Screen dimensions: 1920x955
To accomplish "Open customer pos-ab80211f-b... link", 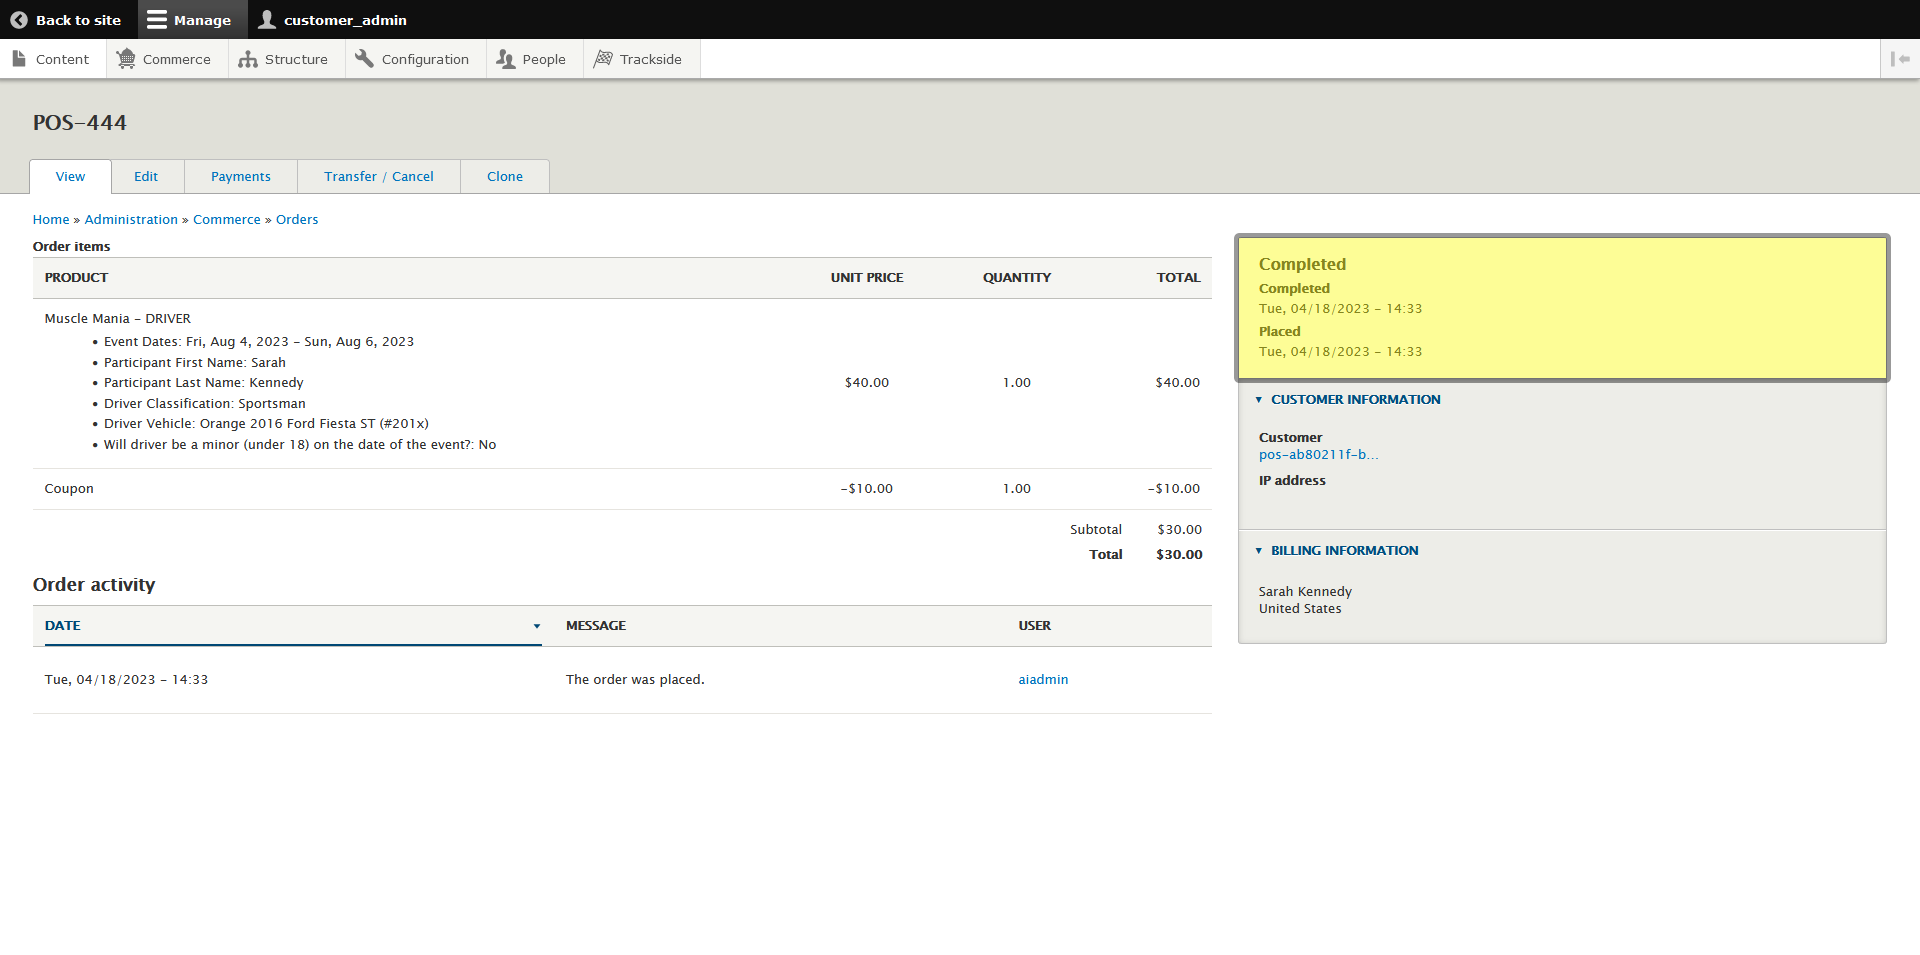I will (1318, 455).
